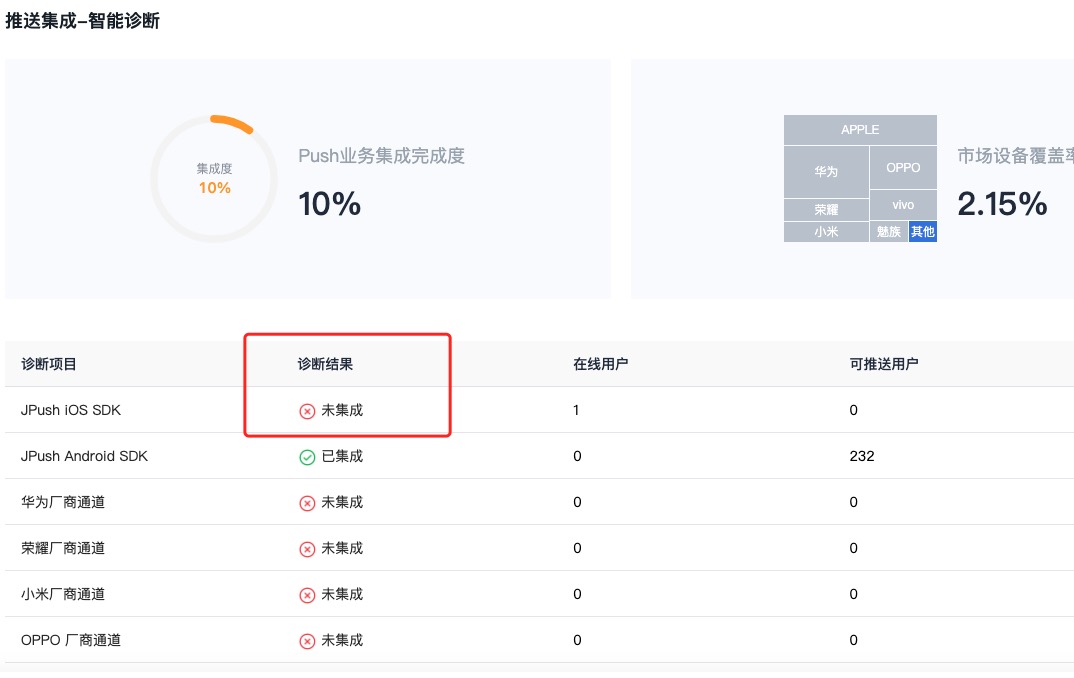Click the JPush iOS SDK row label
Image resolution: width=1074 pixels, height=678 pixels.
click(x=71, y=410)
